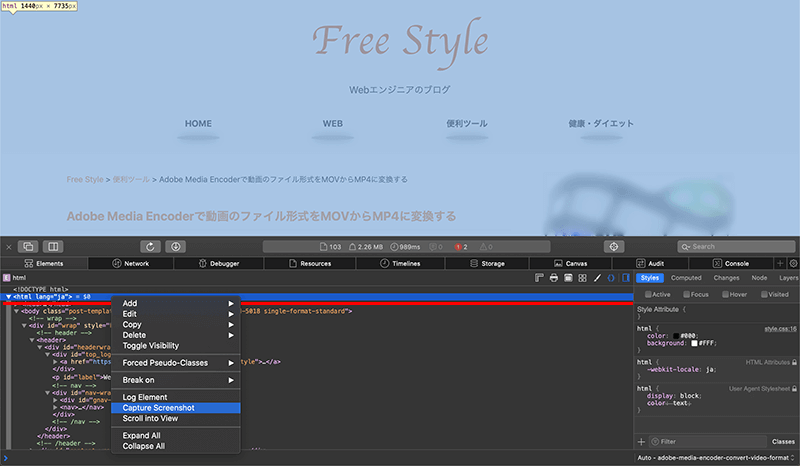The image size is (800, 466).
Task: Select the Styles sidebar tab
Action: pyautogui.click(x=649, y=278)
